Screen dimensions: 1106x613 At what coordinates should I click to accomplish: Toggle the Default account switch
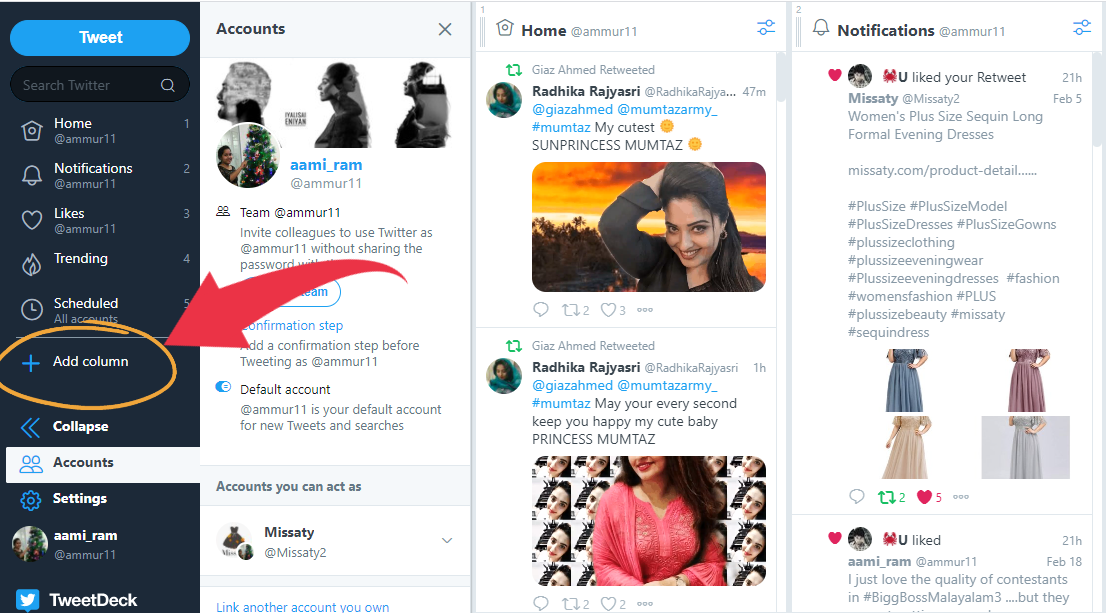point(223,388)
